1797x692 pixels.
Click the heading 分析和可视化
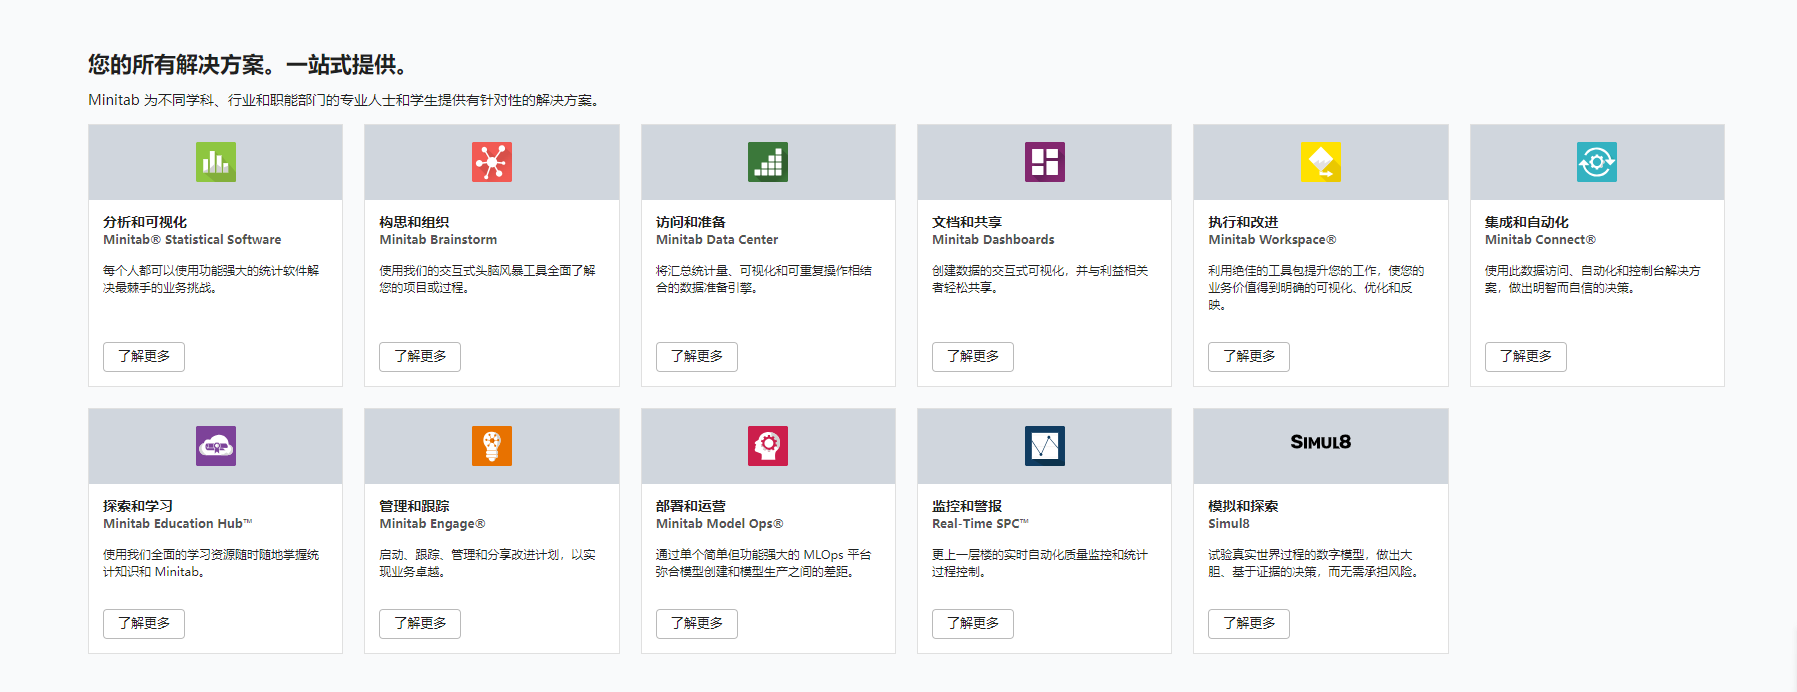pos(145,222)
